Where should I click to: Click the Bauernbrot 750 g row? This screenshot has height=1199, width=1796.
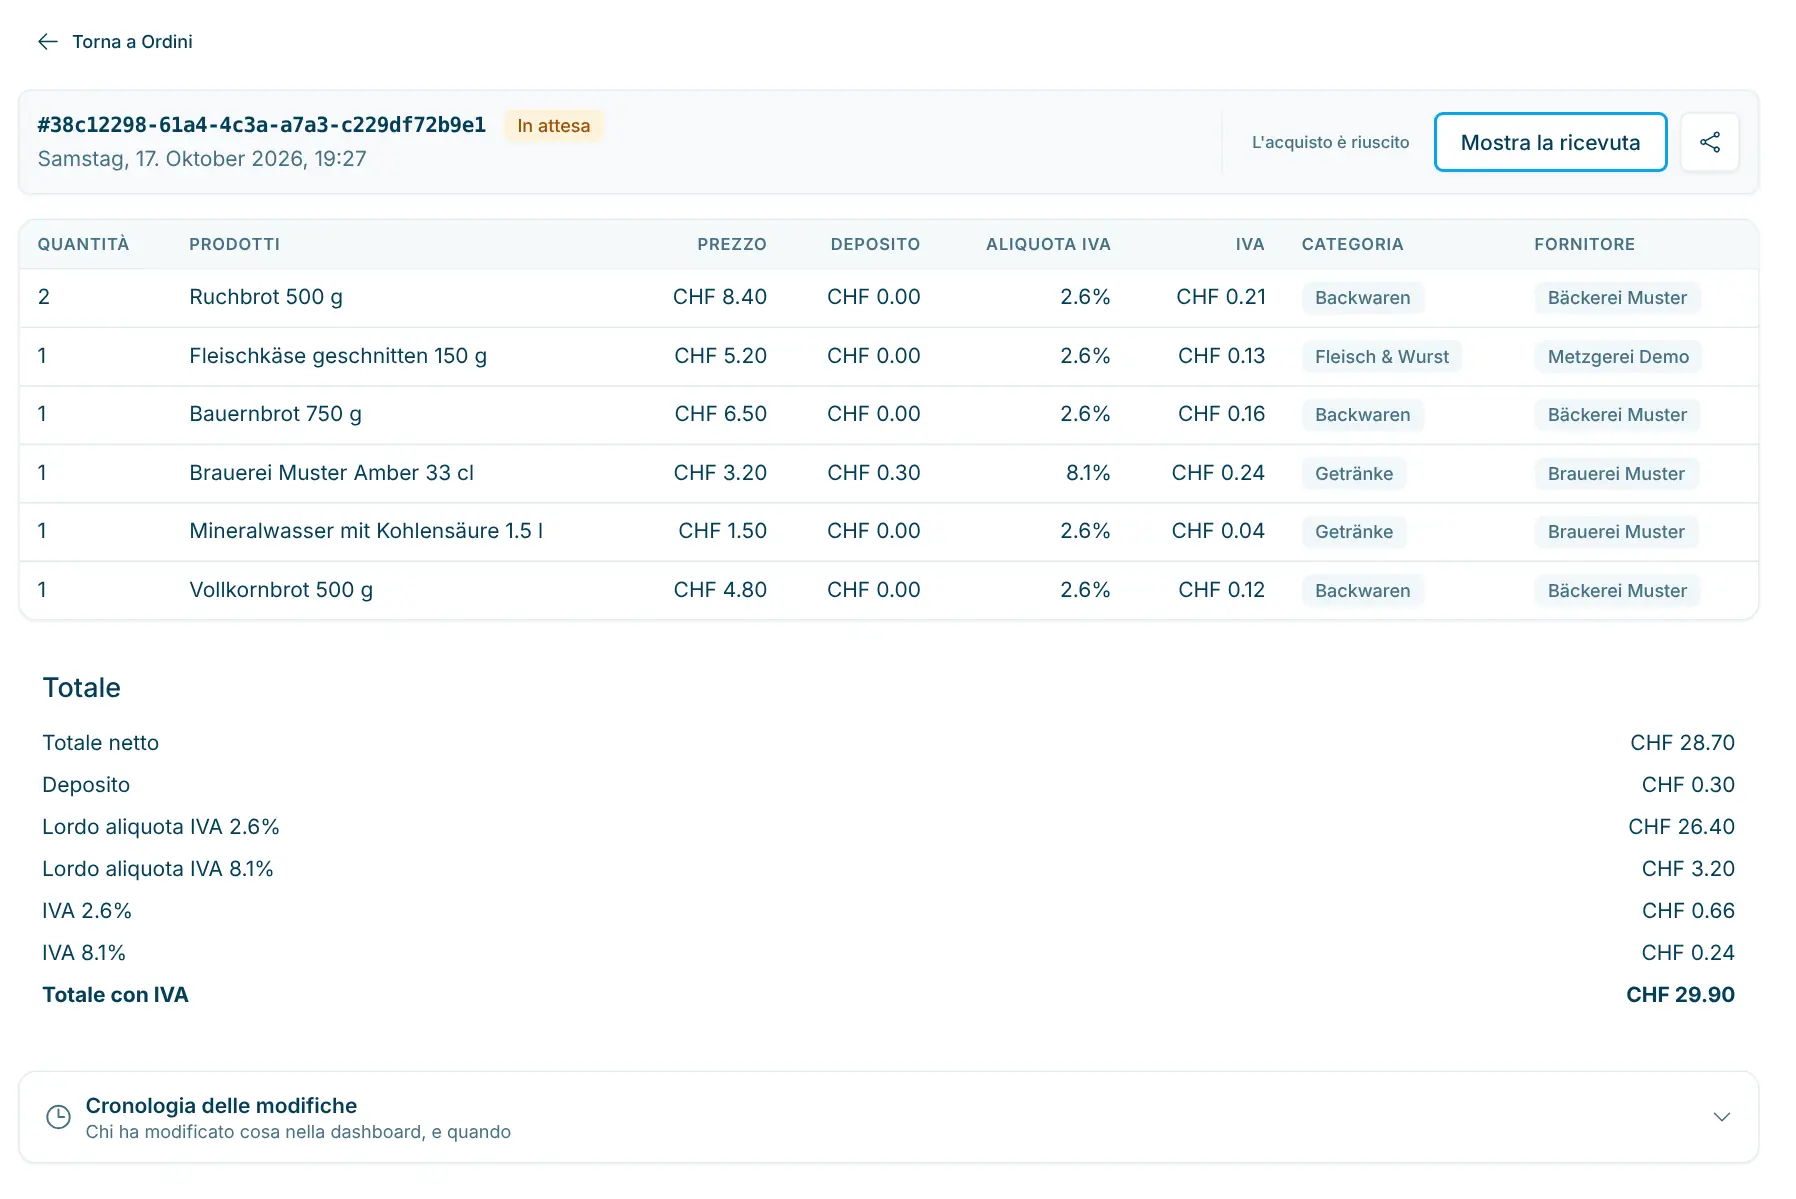tap(888, 414)
